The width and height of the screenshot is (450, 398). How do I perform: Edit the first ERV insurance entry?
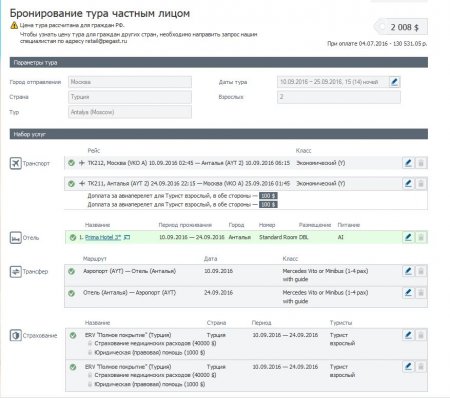408,335
